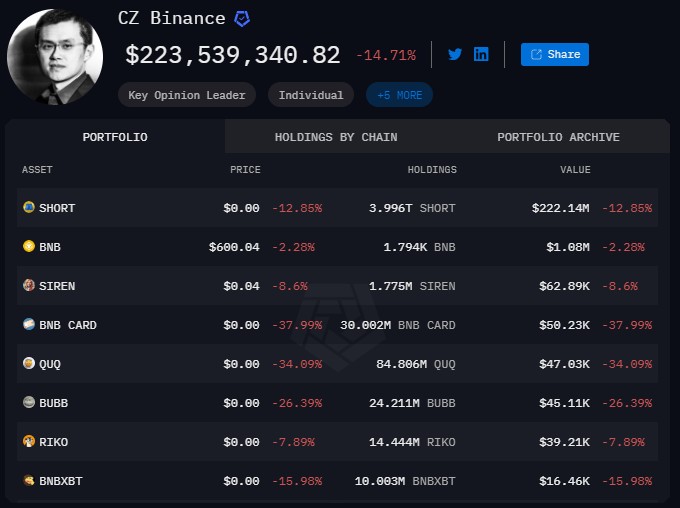Click the RIKO token icon

click(x=29, y=441)
